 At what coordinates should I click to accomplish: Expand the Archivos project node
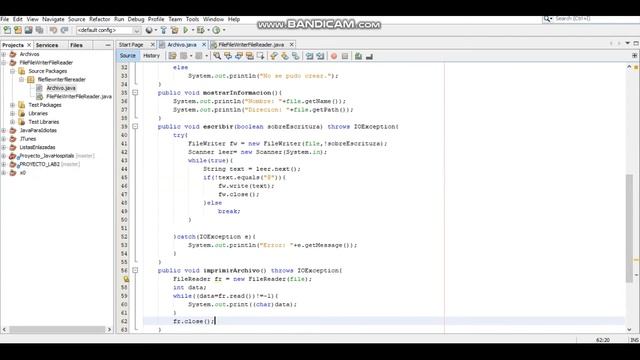click(4, 54)
